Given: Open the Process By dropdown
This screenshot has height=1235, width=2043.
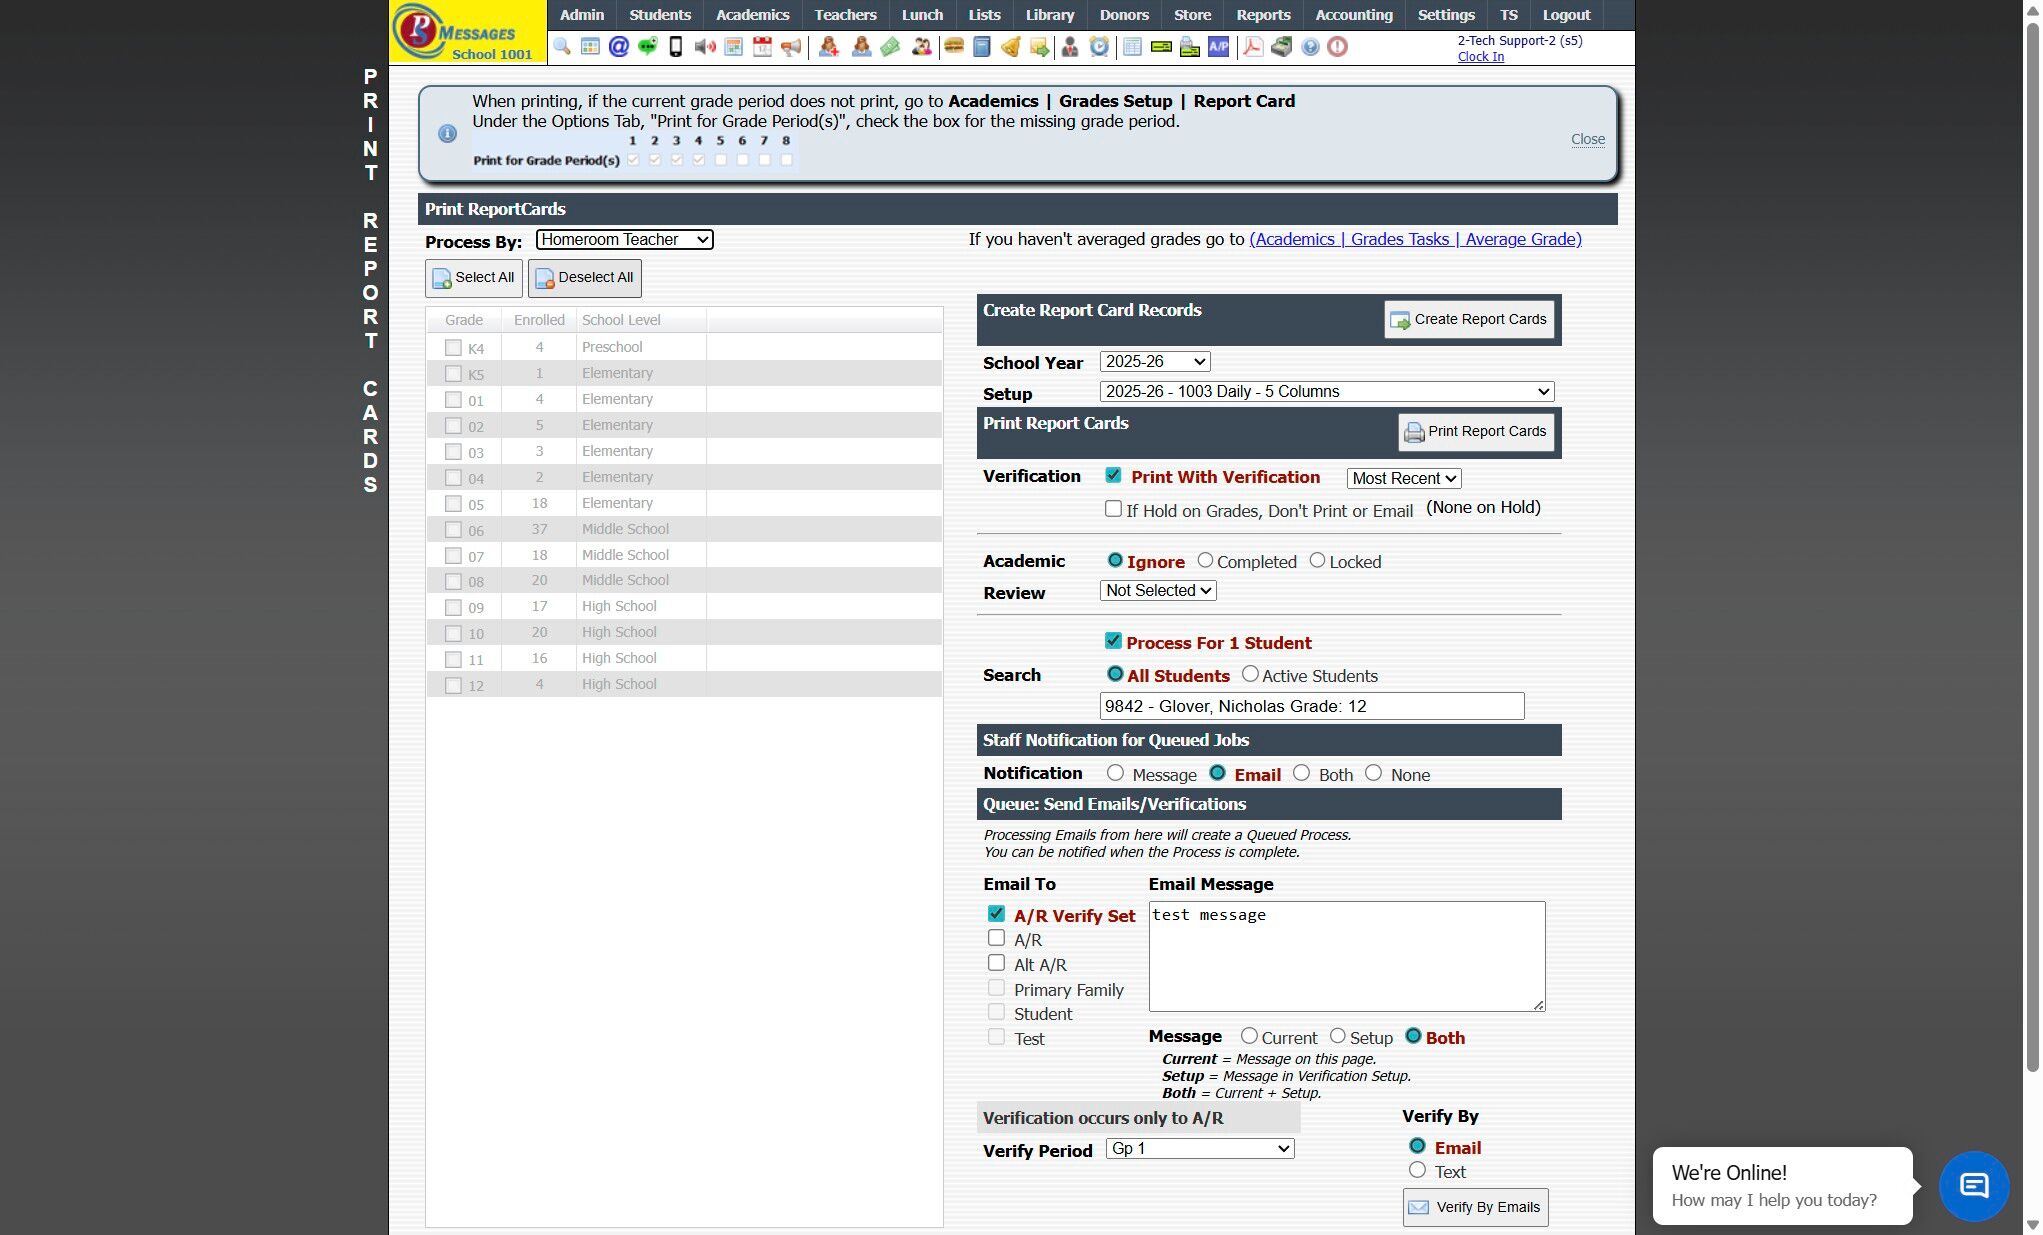Looking at the screenshot, I should click(x=624, y=239).
